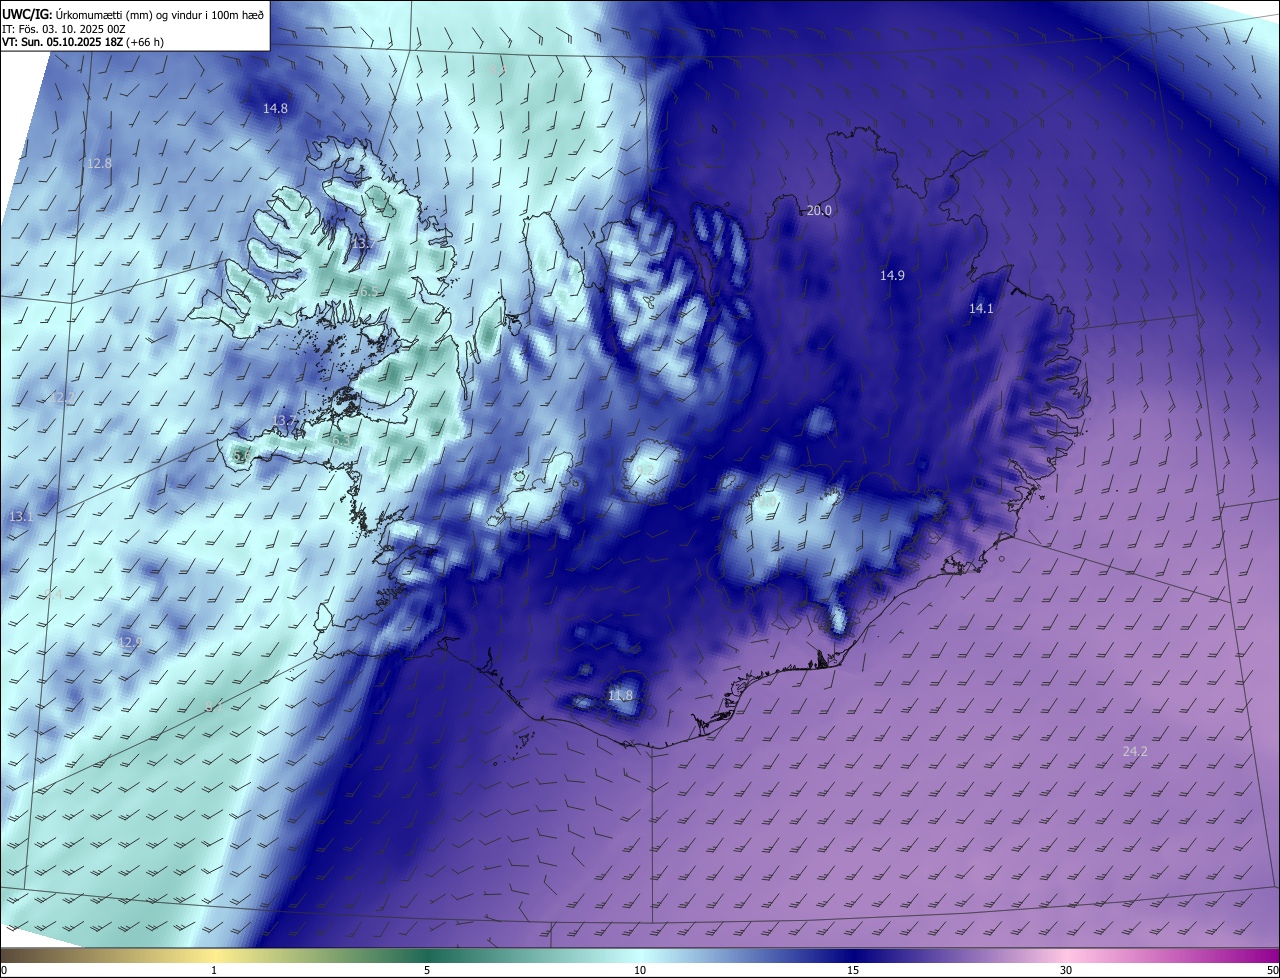The width and height of the screenshot is (1280, 978).
Task: Click the '(+66 h)' forecast offset text
Action: click(x=145, y=42)
